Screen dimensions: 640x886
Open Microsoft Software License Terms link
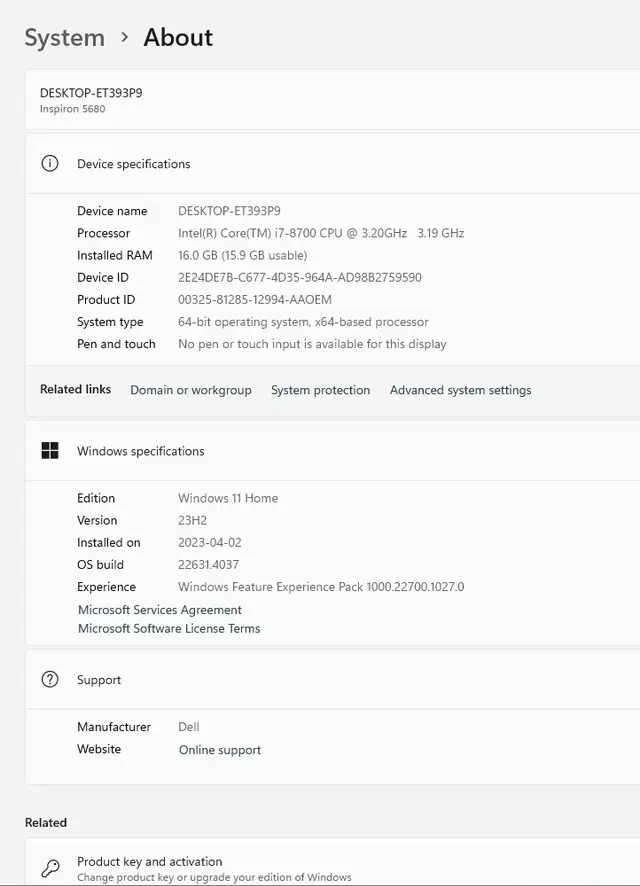pos(169,628)
